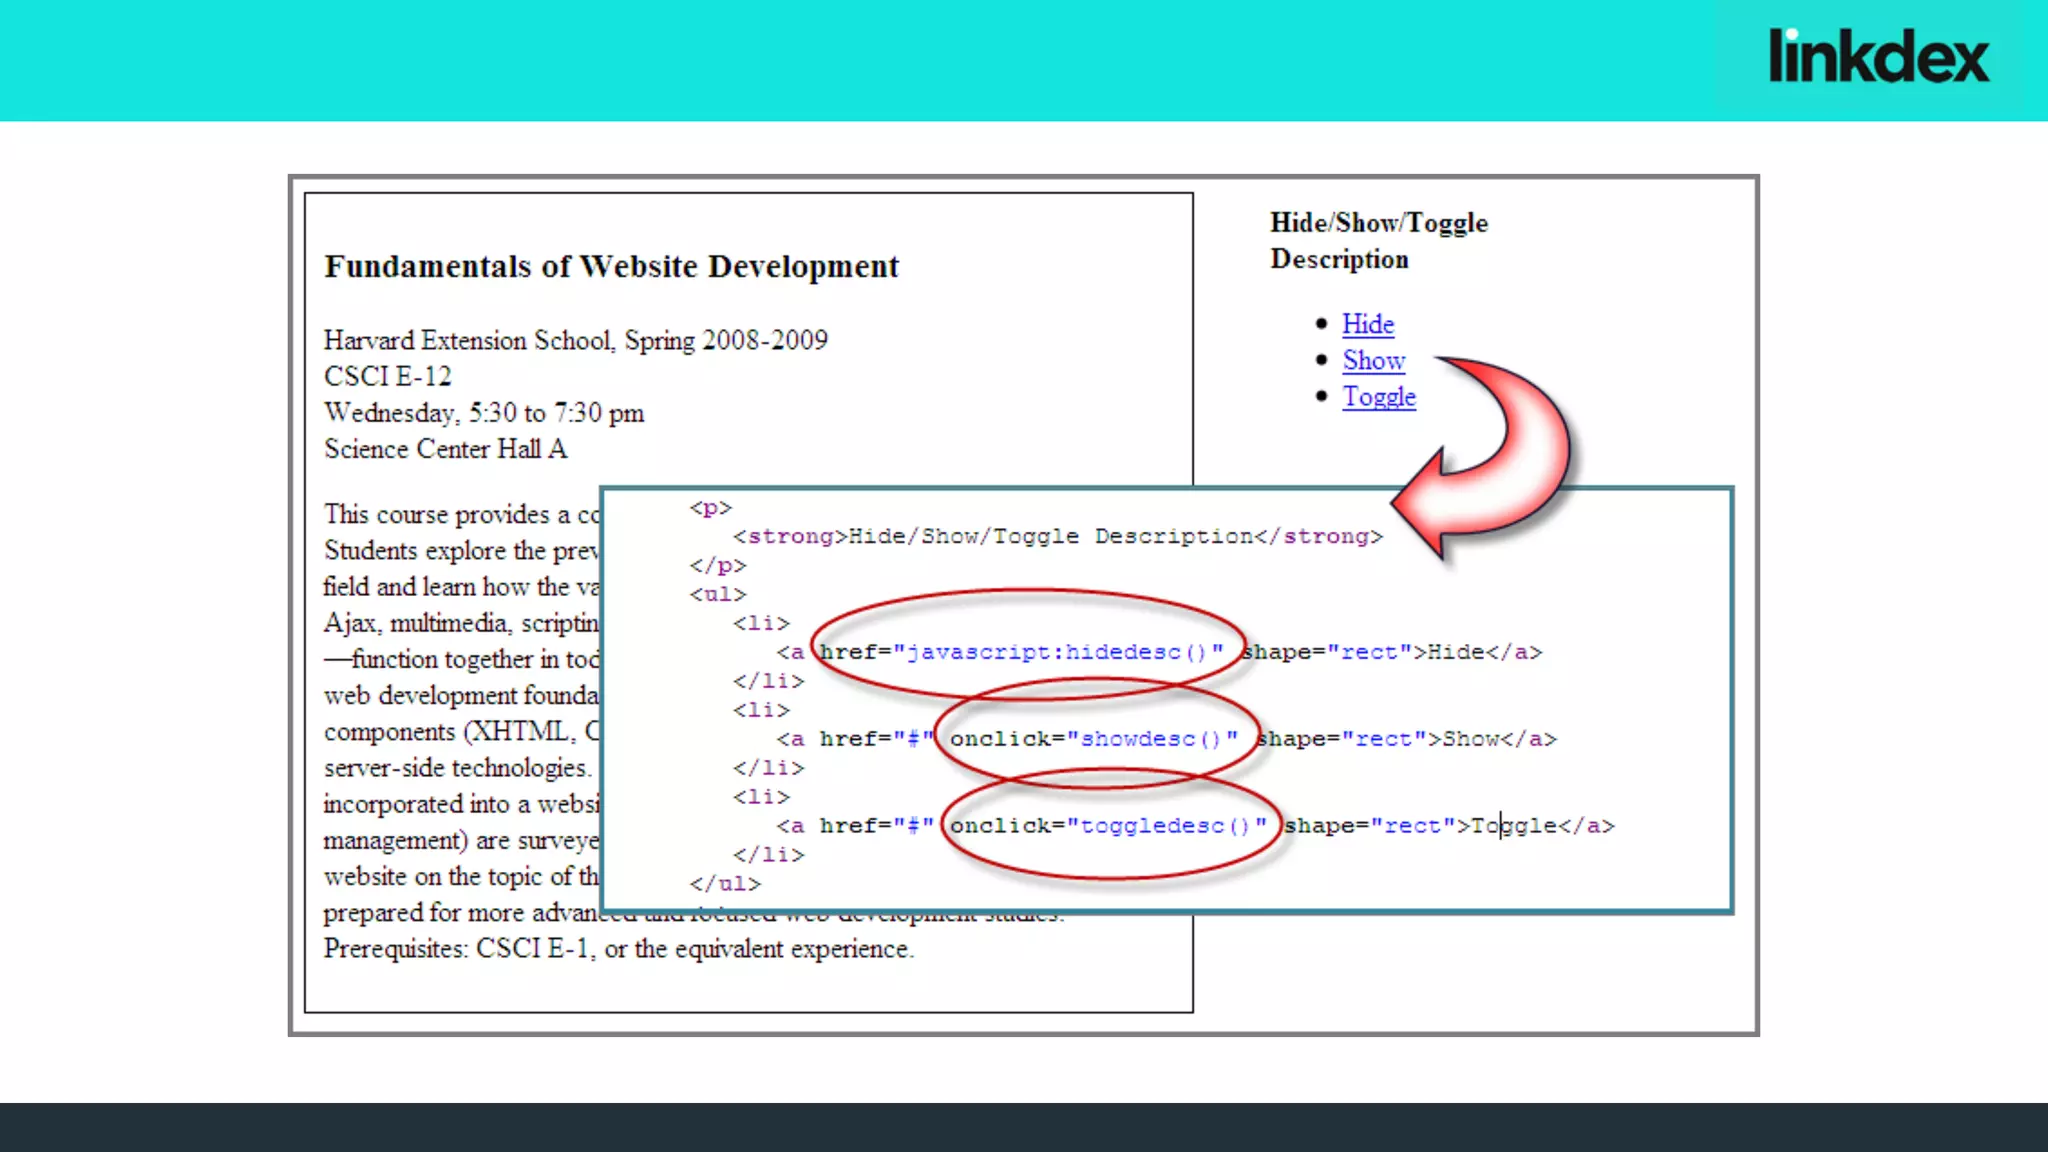
Task: Click the 'Toggle</a>' text in code
Action: (1542, 826)
